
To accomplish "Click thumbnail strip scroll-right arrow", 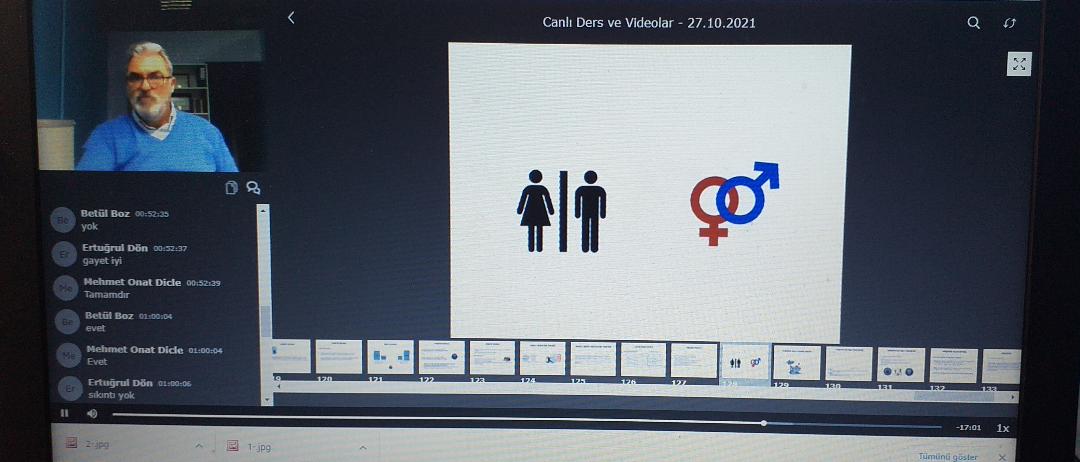I will pyautogui.click(x=1013, y=397).
